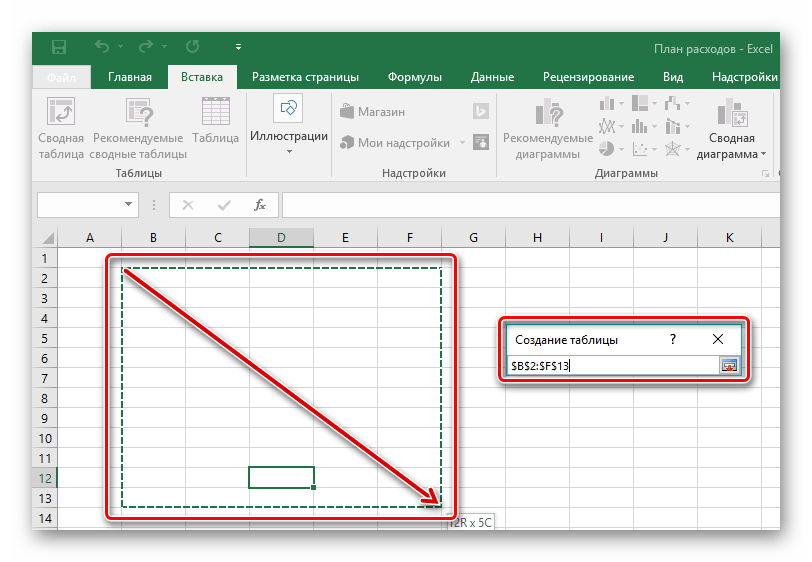Screen dimensions: 812x562
Task: Click the range selector icon in Создание таблицы dialog
Action: [x=729, y=366]
